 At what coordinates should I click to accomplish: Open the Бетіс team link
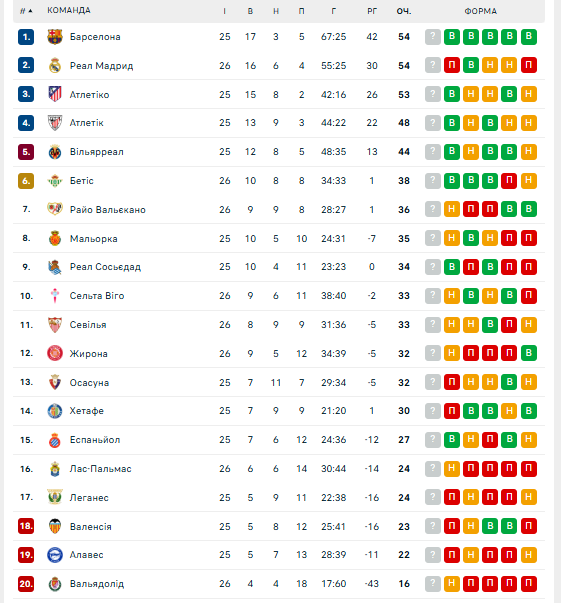tap(82, 181)
